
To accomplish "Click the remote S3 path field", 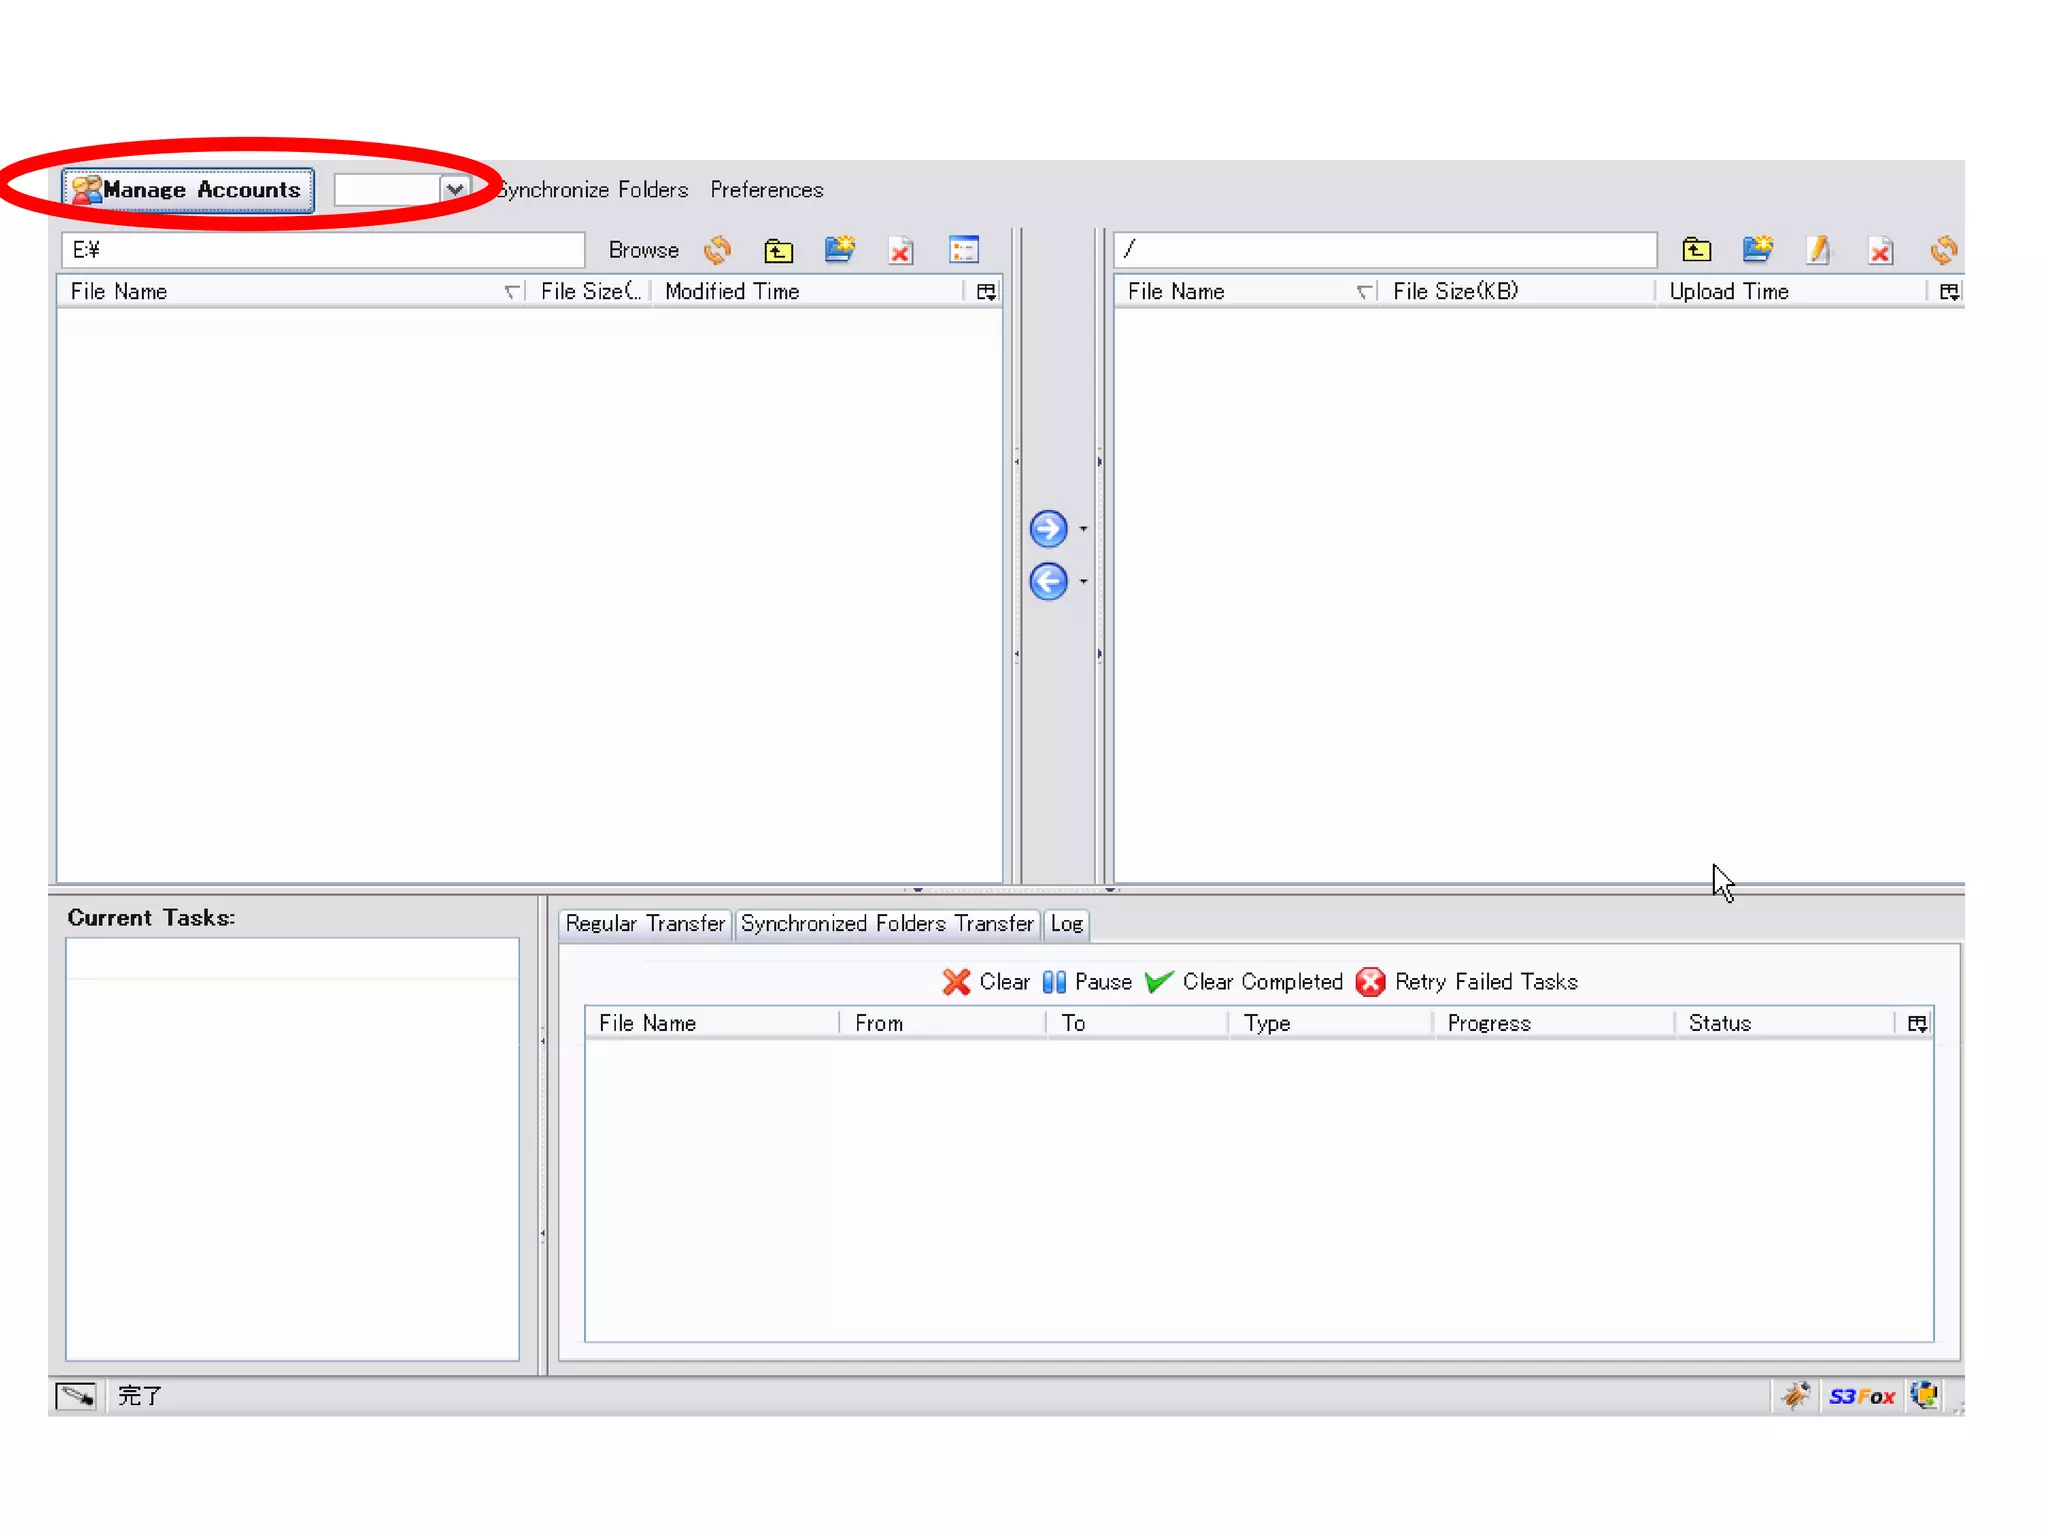I will point(1385,250).
